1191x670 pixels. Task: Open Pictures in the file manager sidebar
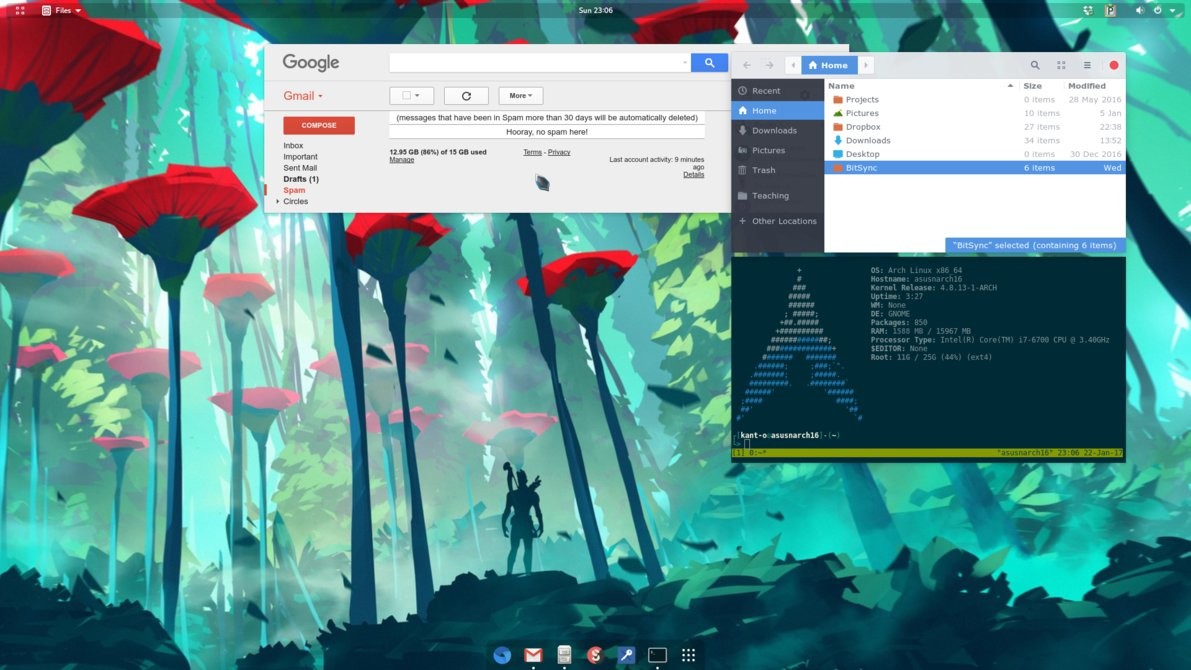[778, 150]
